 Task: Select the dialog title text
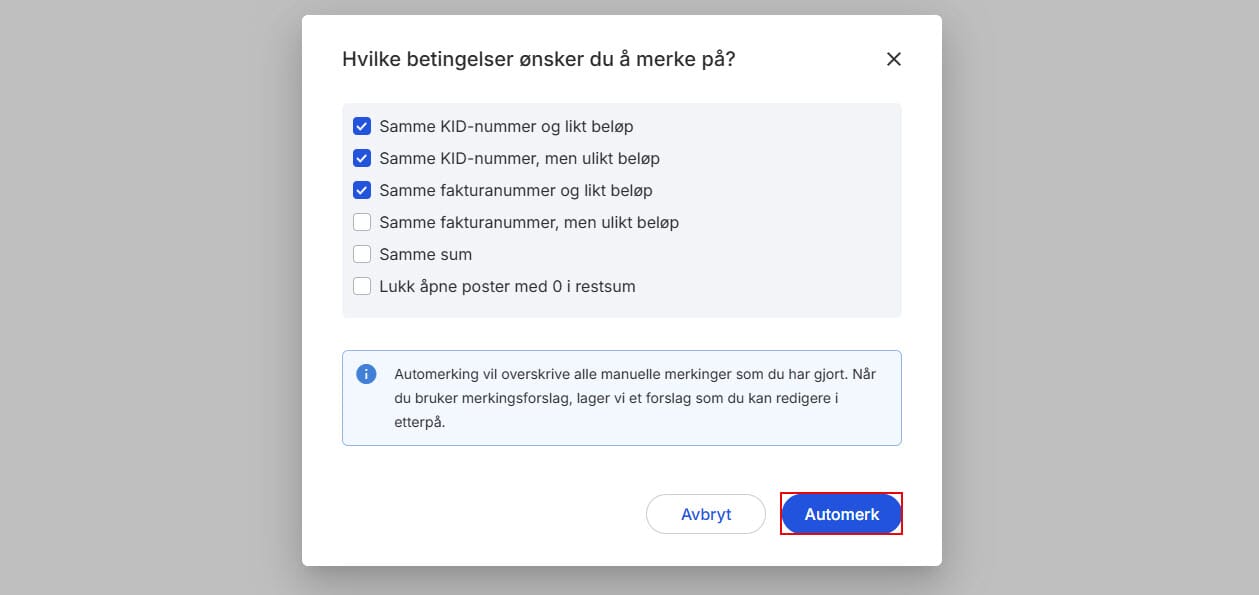point(538,59)
